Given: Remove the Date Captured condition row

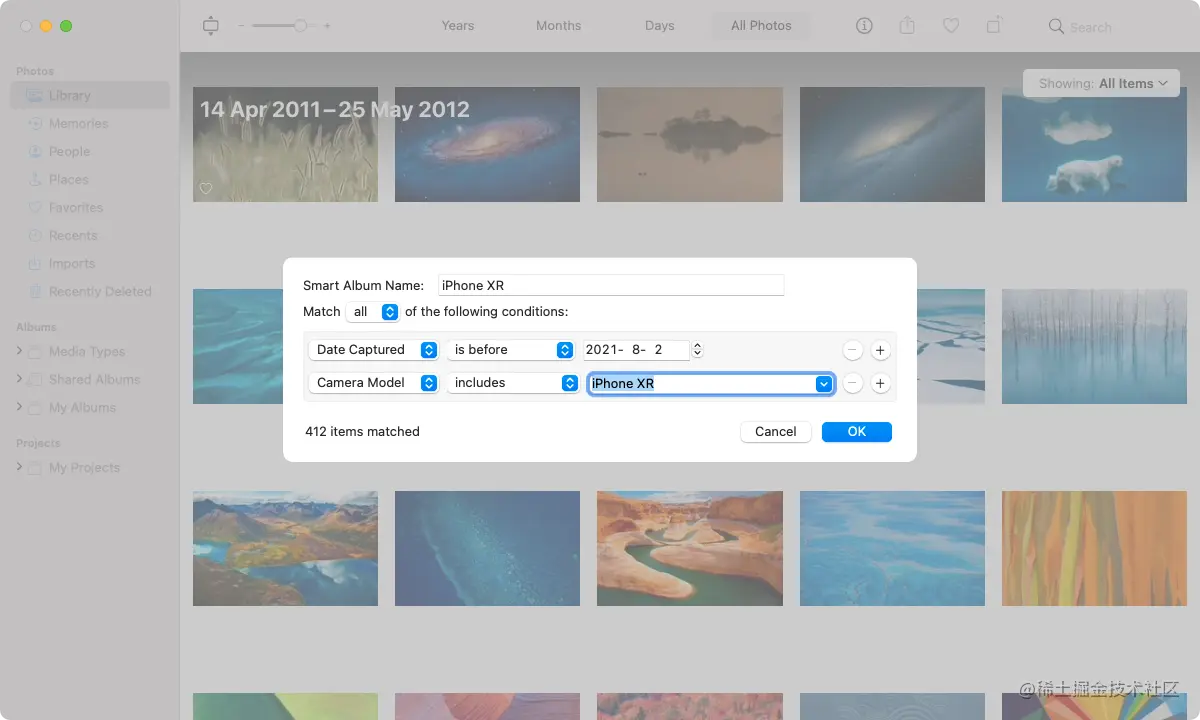Looking at the screenshot, I should [852, 351].
